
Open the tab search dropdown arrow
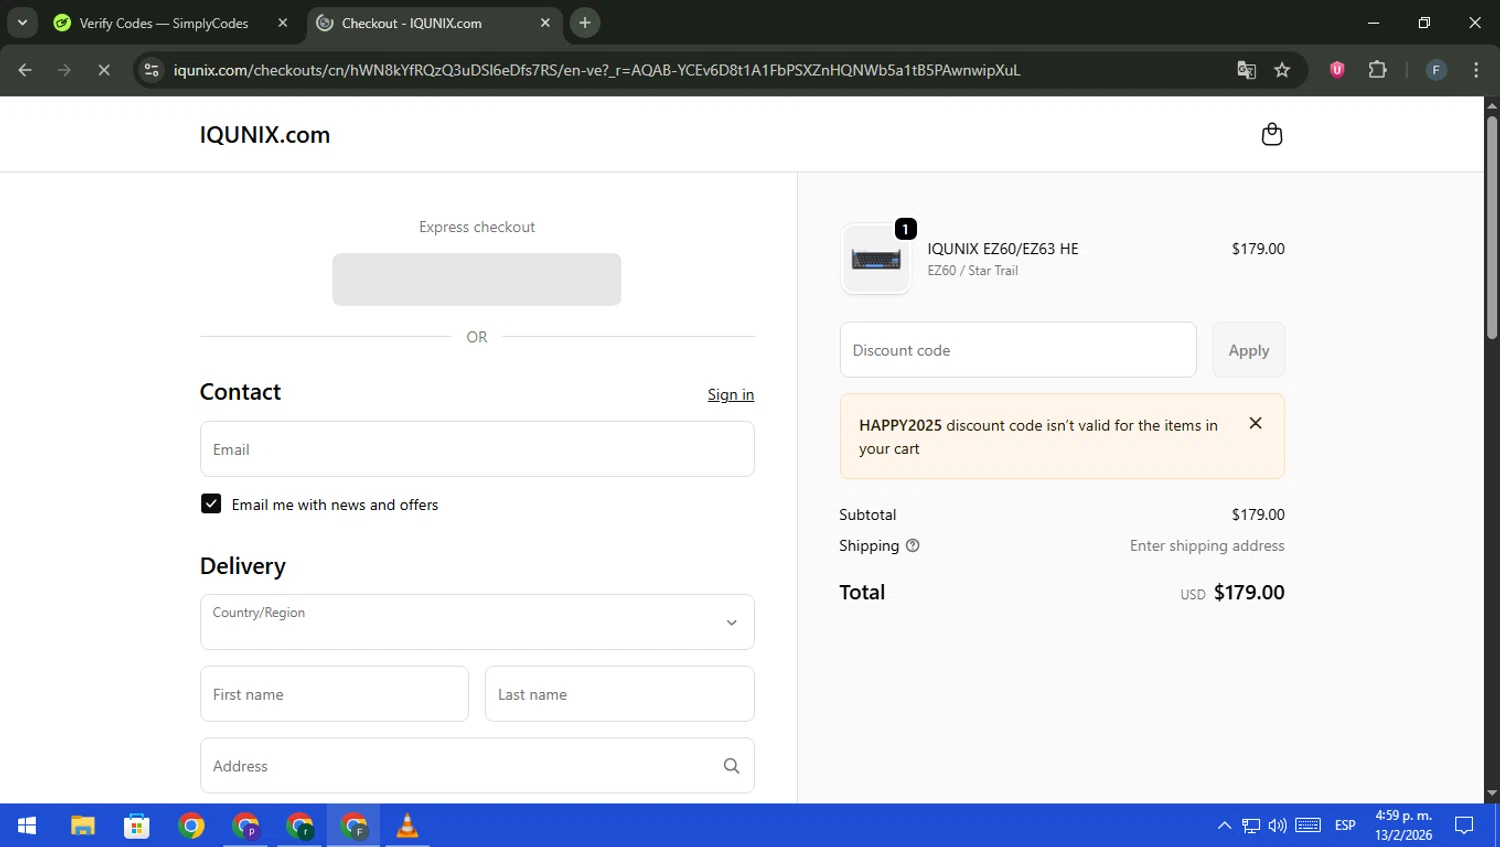coord(22,22)
